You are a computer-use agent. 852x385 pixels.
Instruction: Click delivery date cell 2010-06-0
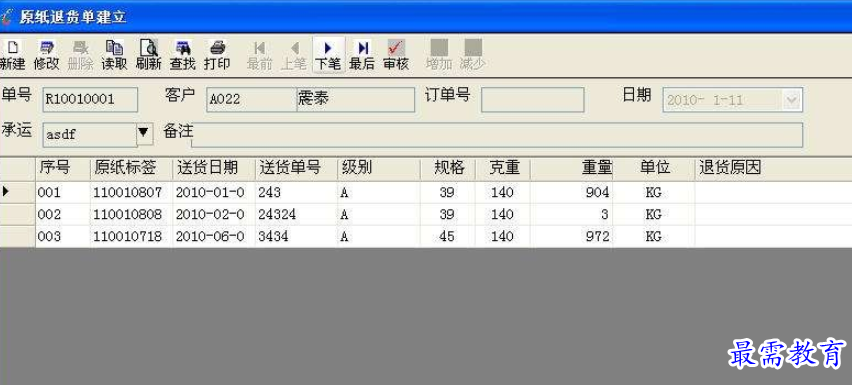(215, 237)
